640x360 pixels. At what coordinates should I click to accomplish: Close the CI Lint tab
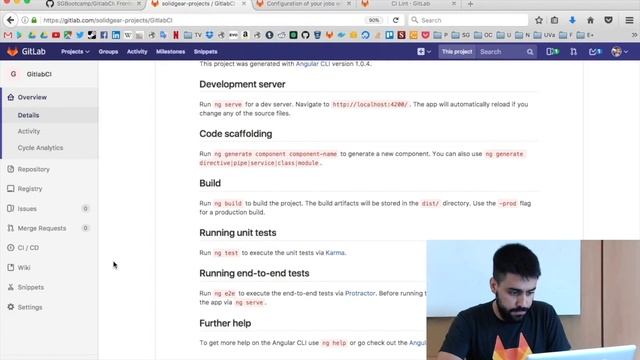pos(453,4)
